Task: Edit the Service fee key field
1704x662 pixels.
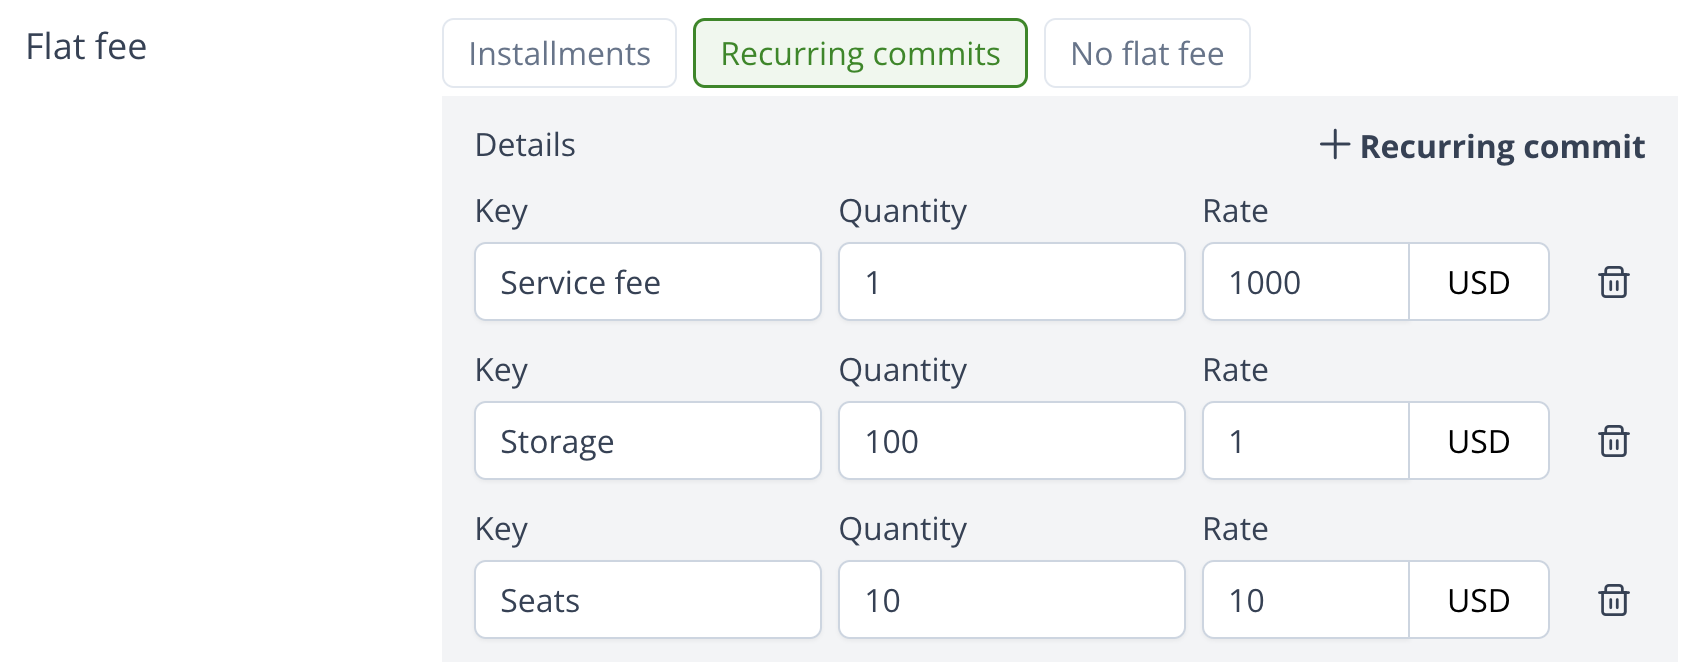Action: click(x=647, y=282)
